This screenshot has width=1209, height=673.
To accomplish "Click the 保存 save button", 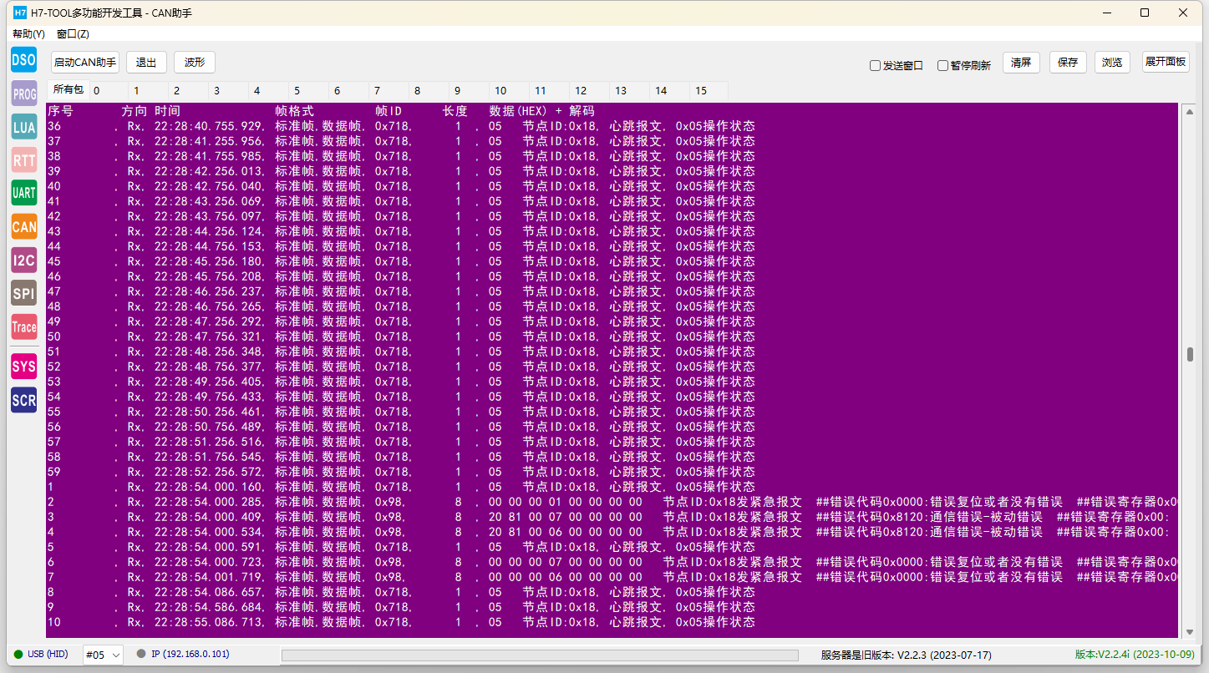I will pos(1068,62).
